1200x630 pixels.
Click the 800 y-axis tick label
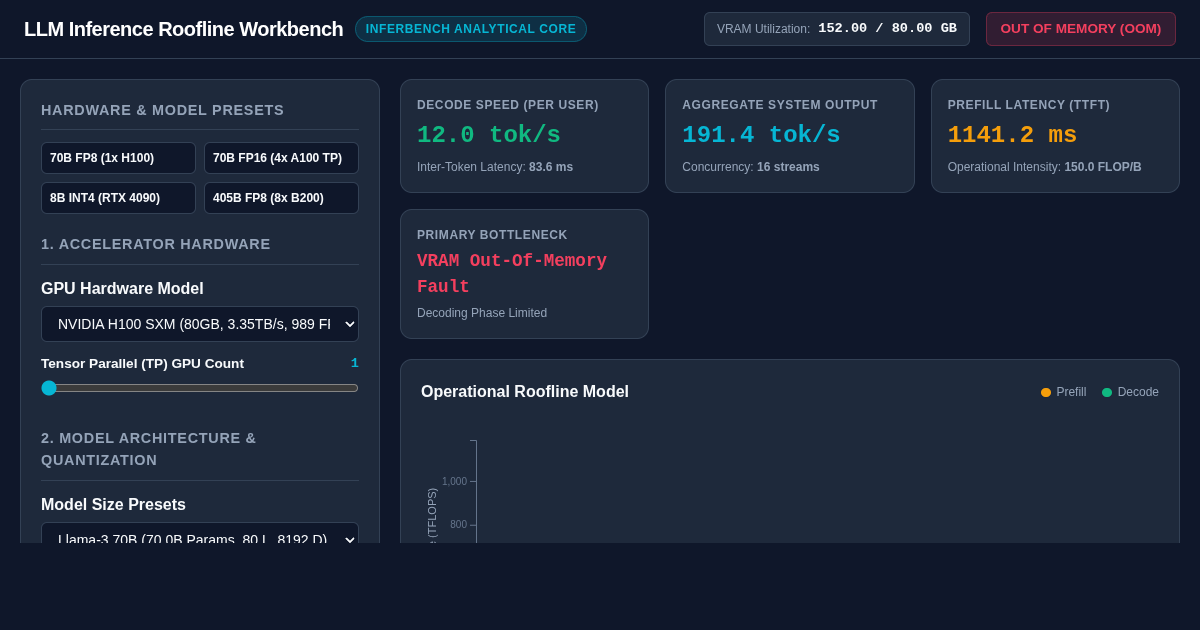[458, 525]
